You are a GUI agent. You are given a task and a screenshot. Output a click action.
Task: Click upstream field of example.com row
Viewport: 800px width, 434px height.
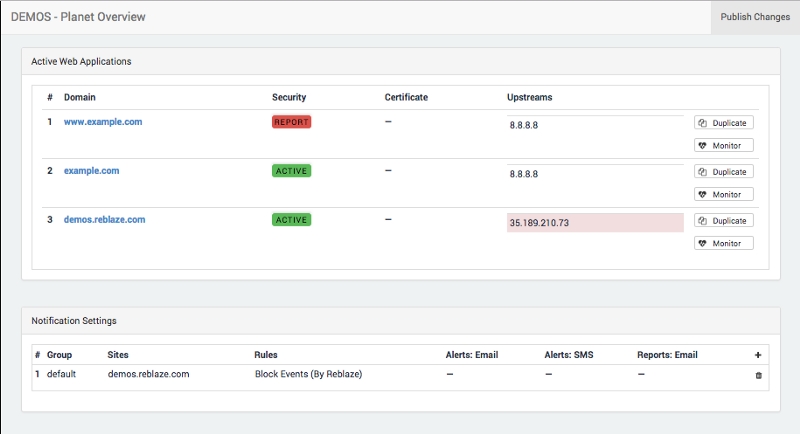595,174
